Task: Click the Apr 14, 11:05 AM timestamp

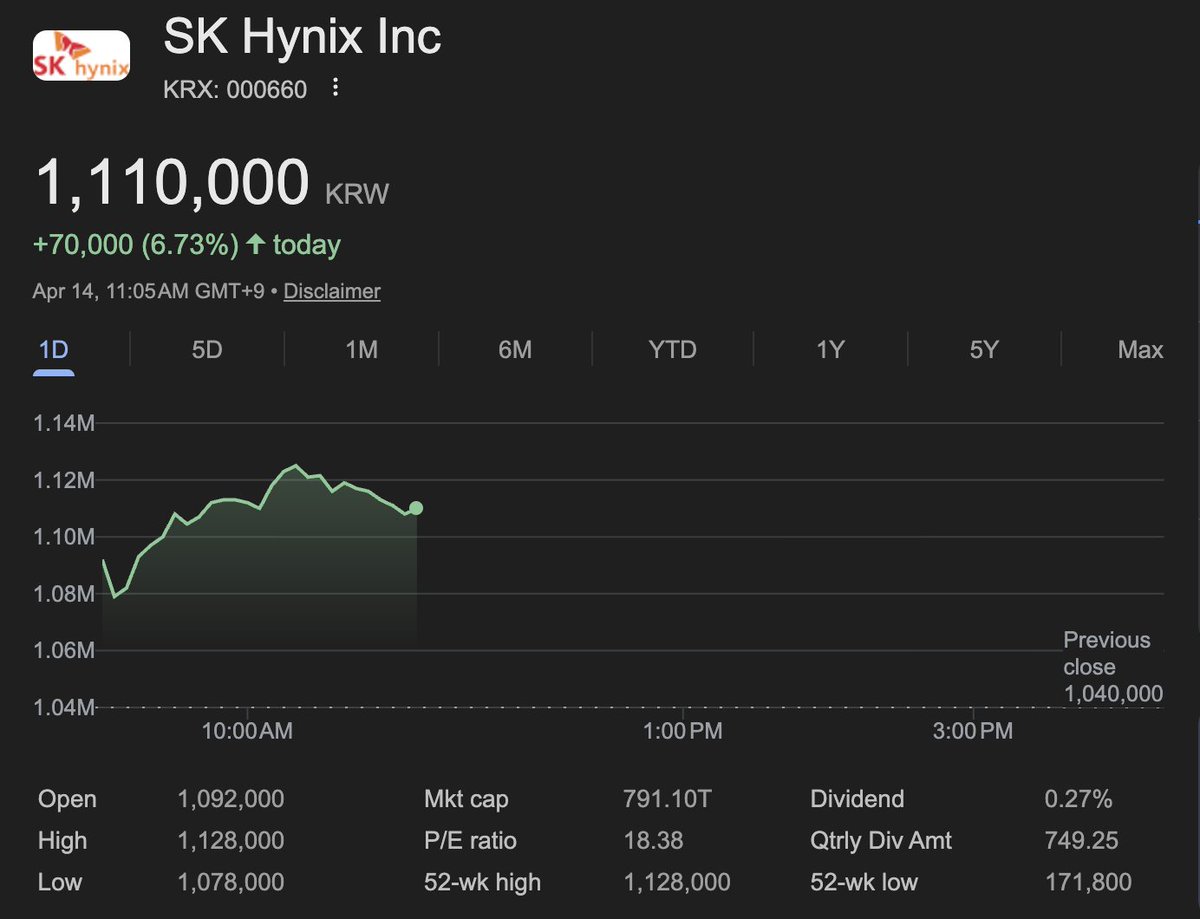Action: point(149,291)
